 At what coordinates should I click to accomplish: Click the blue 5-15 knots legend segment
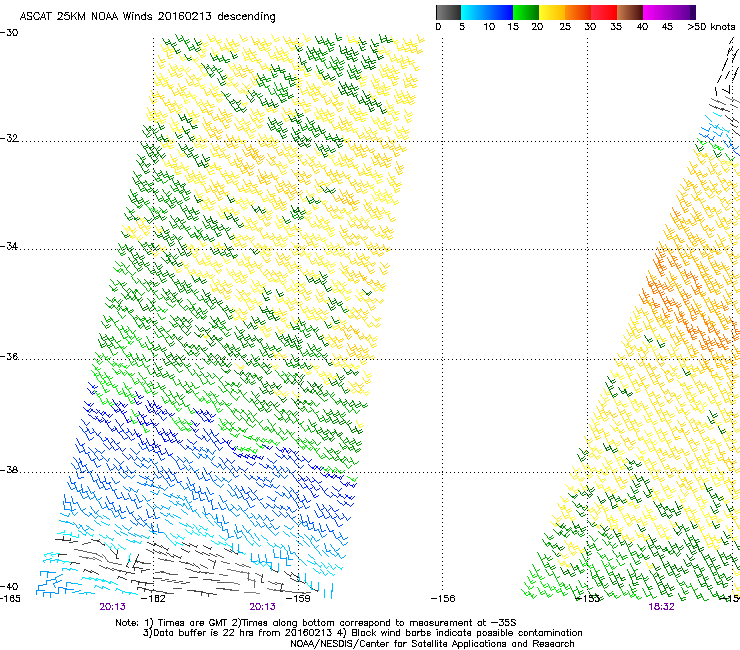point(487,12)
